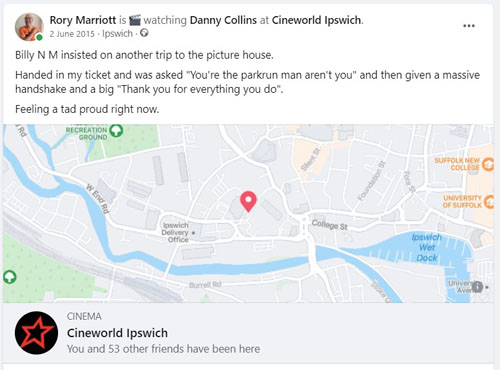Click the Recreation Ground tree icon

click(x=116, y=130)
